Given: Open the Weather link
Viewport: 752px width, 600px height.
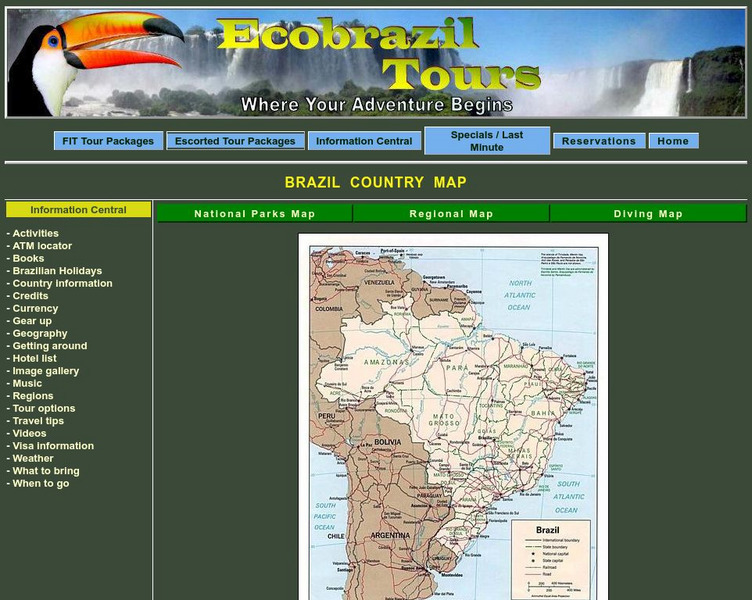Looking at the screenshot, I should 33,458.
